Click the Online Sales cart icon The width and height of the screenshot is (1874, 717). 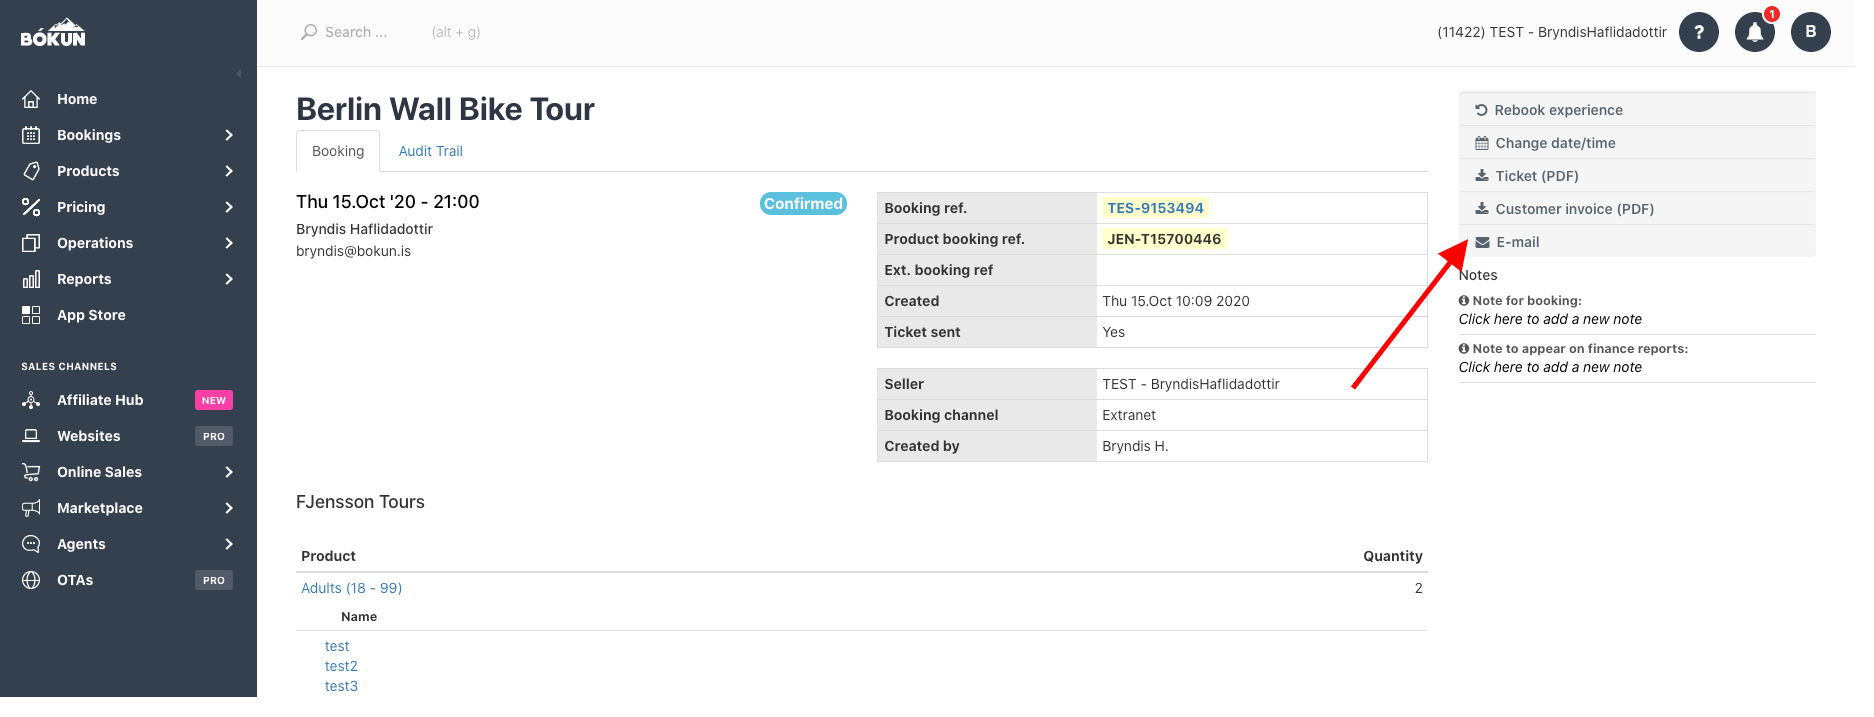[31, 472]
